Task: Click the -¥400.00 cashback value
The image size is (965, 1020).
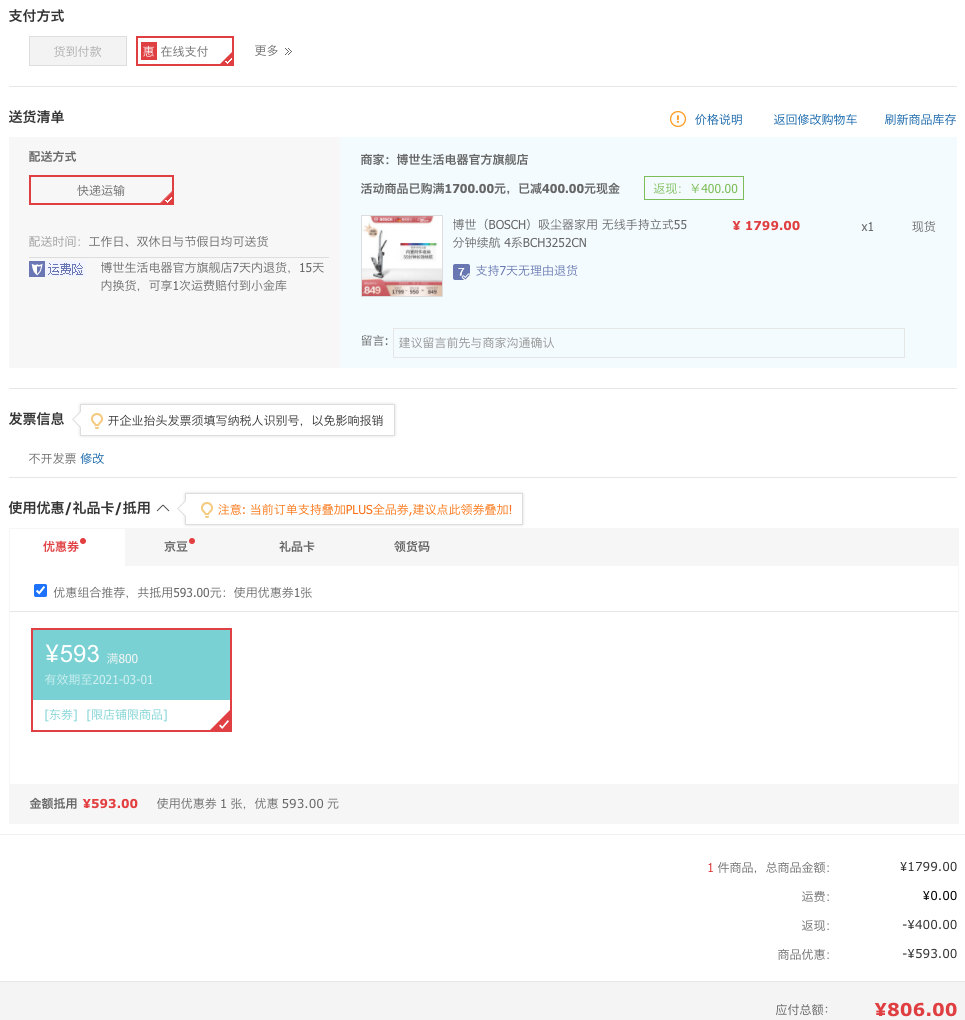Action: click(x=929, y=924)
